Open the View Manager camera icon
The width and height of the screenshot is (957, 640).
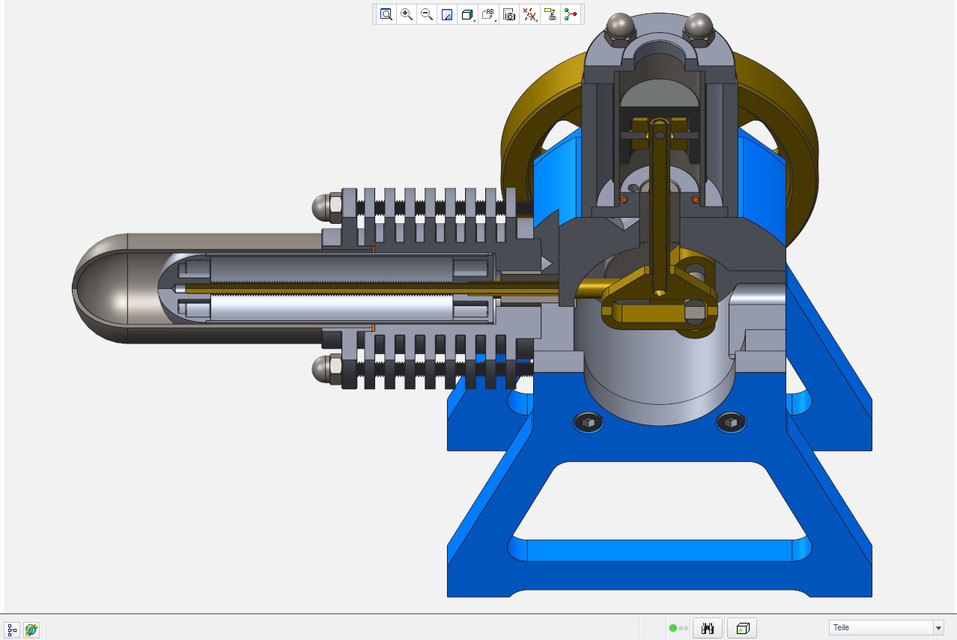click(509, 14)
